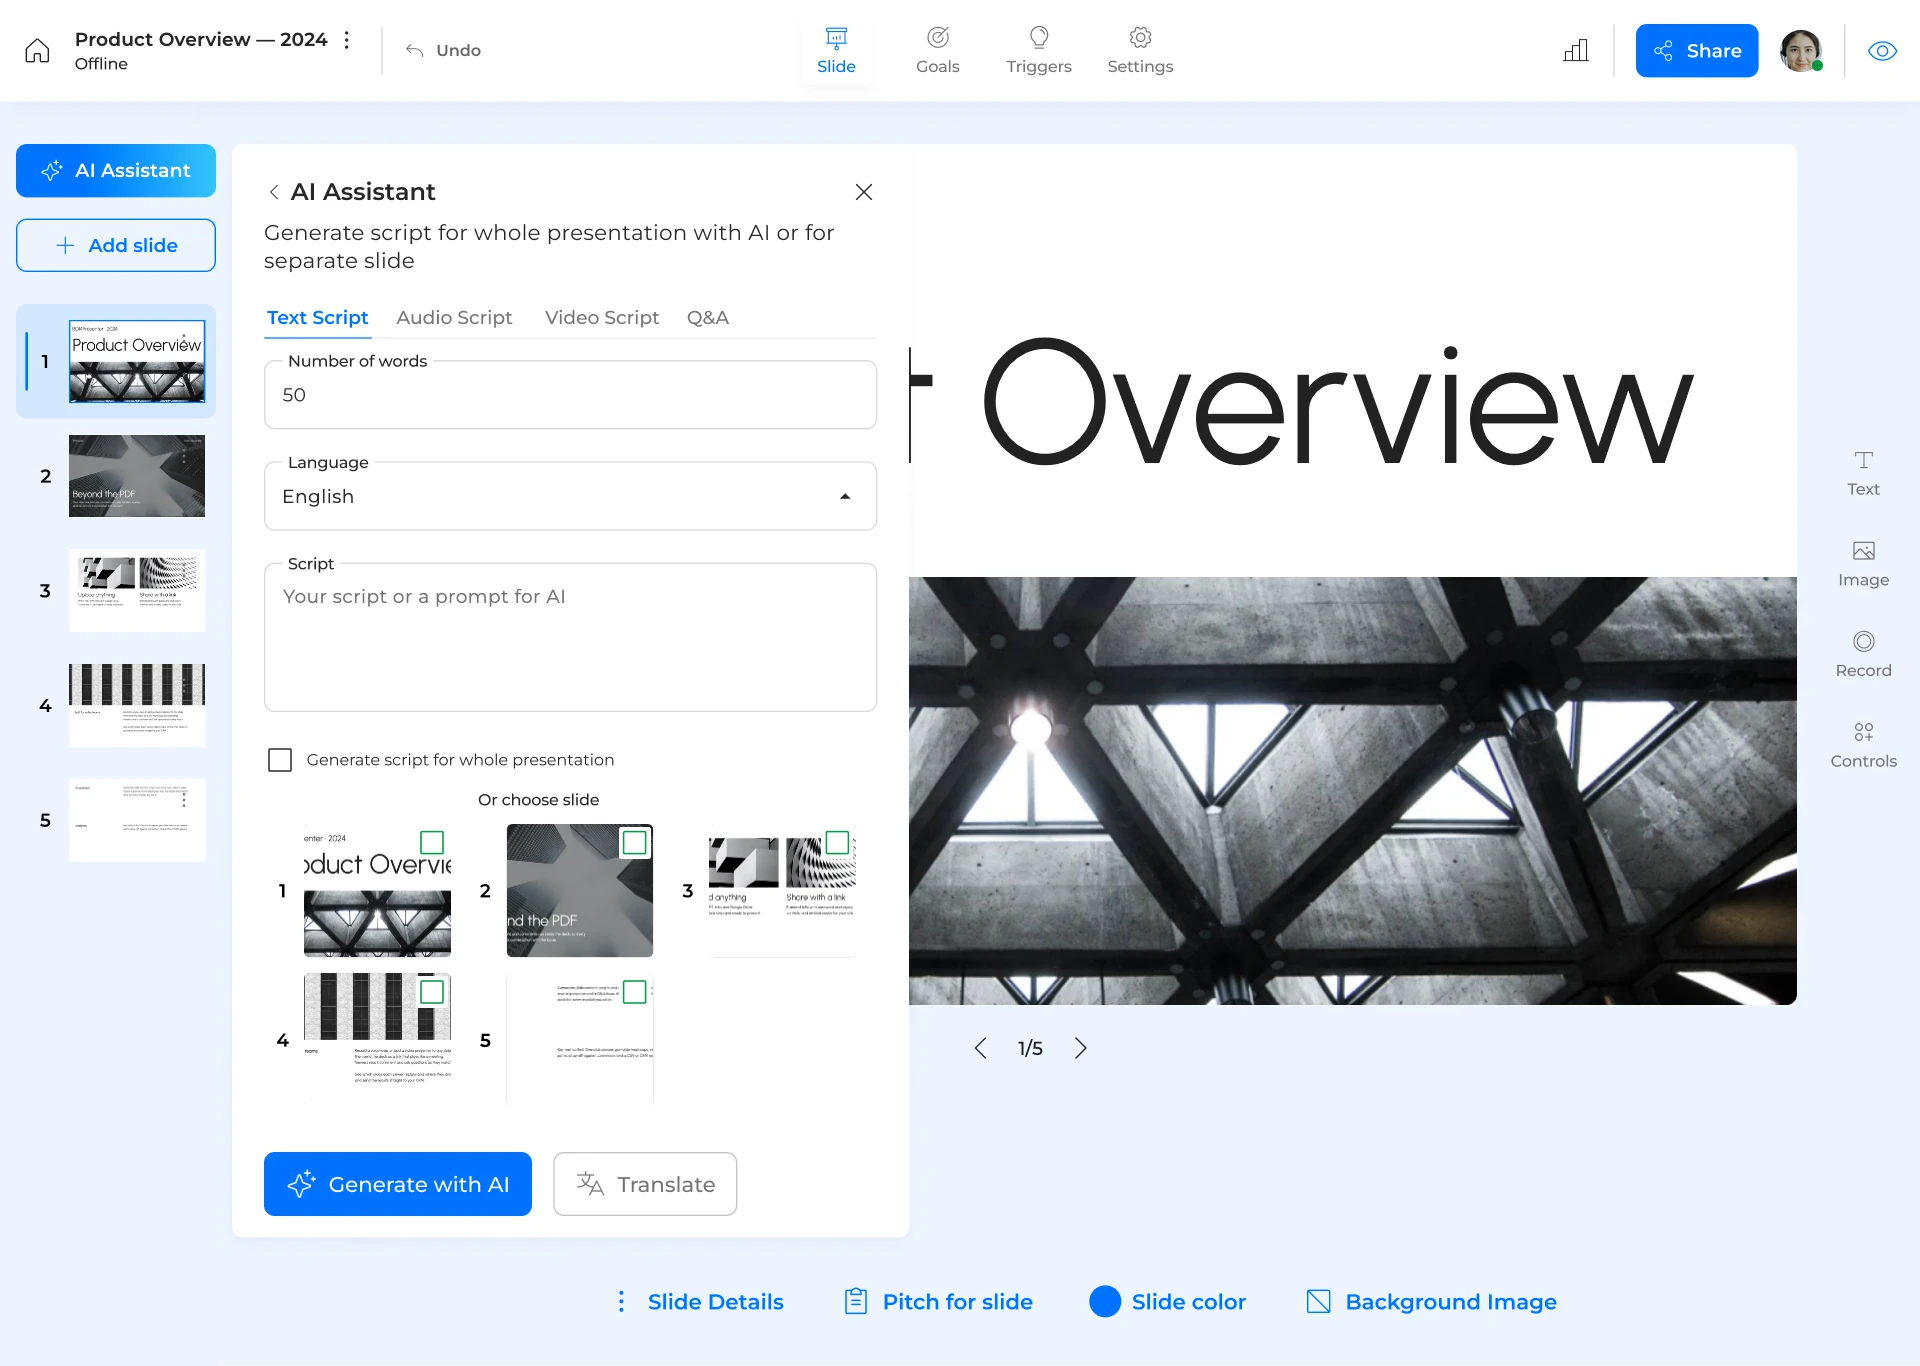Screen dimensions: 1920x1366
Task: Click the Script prompt text area
Action: pos(570,637)
